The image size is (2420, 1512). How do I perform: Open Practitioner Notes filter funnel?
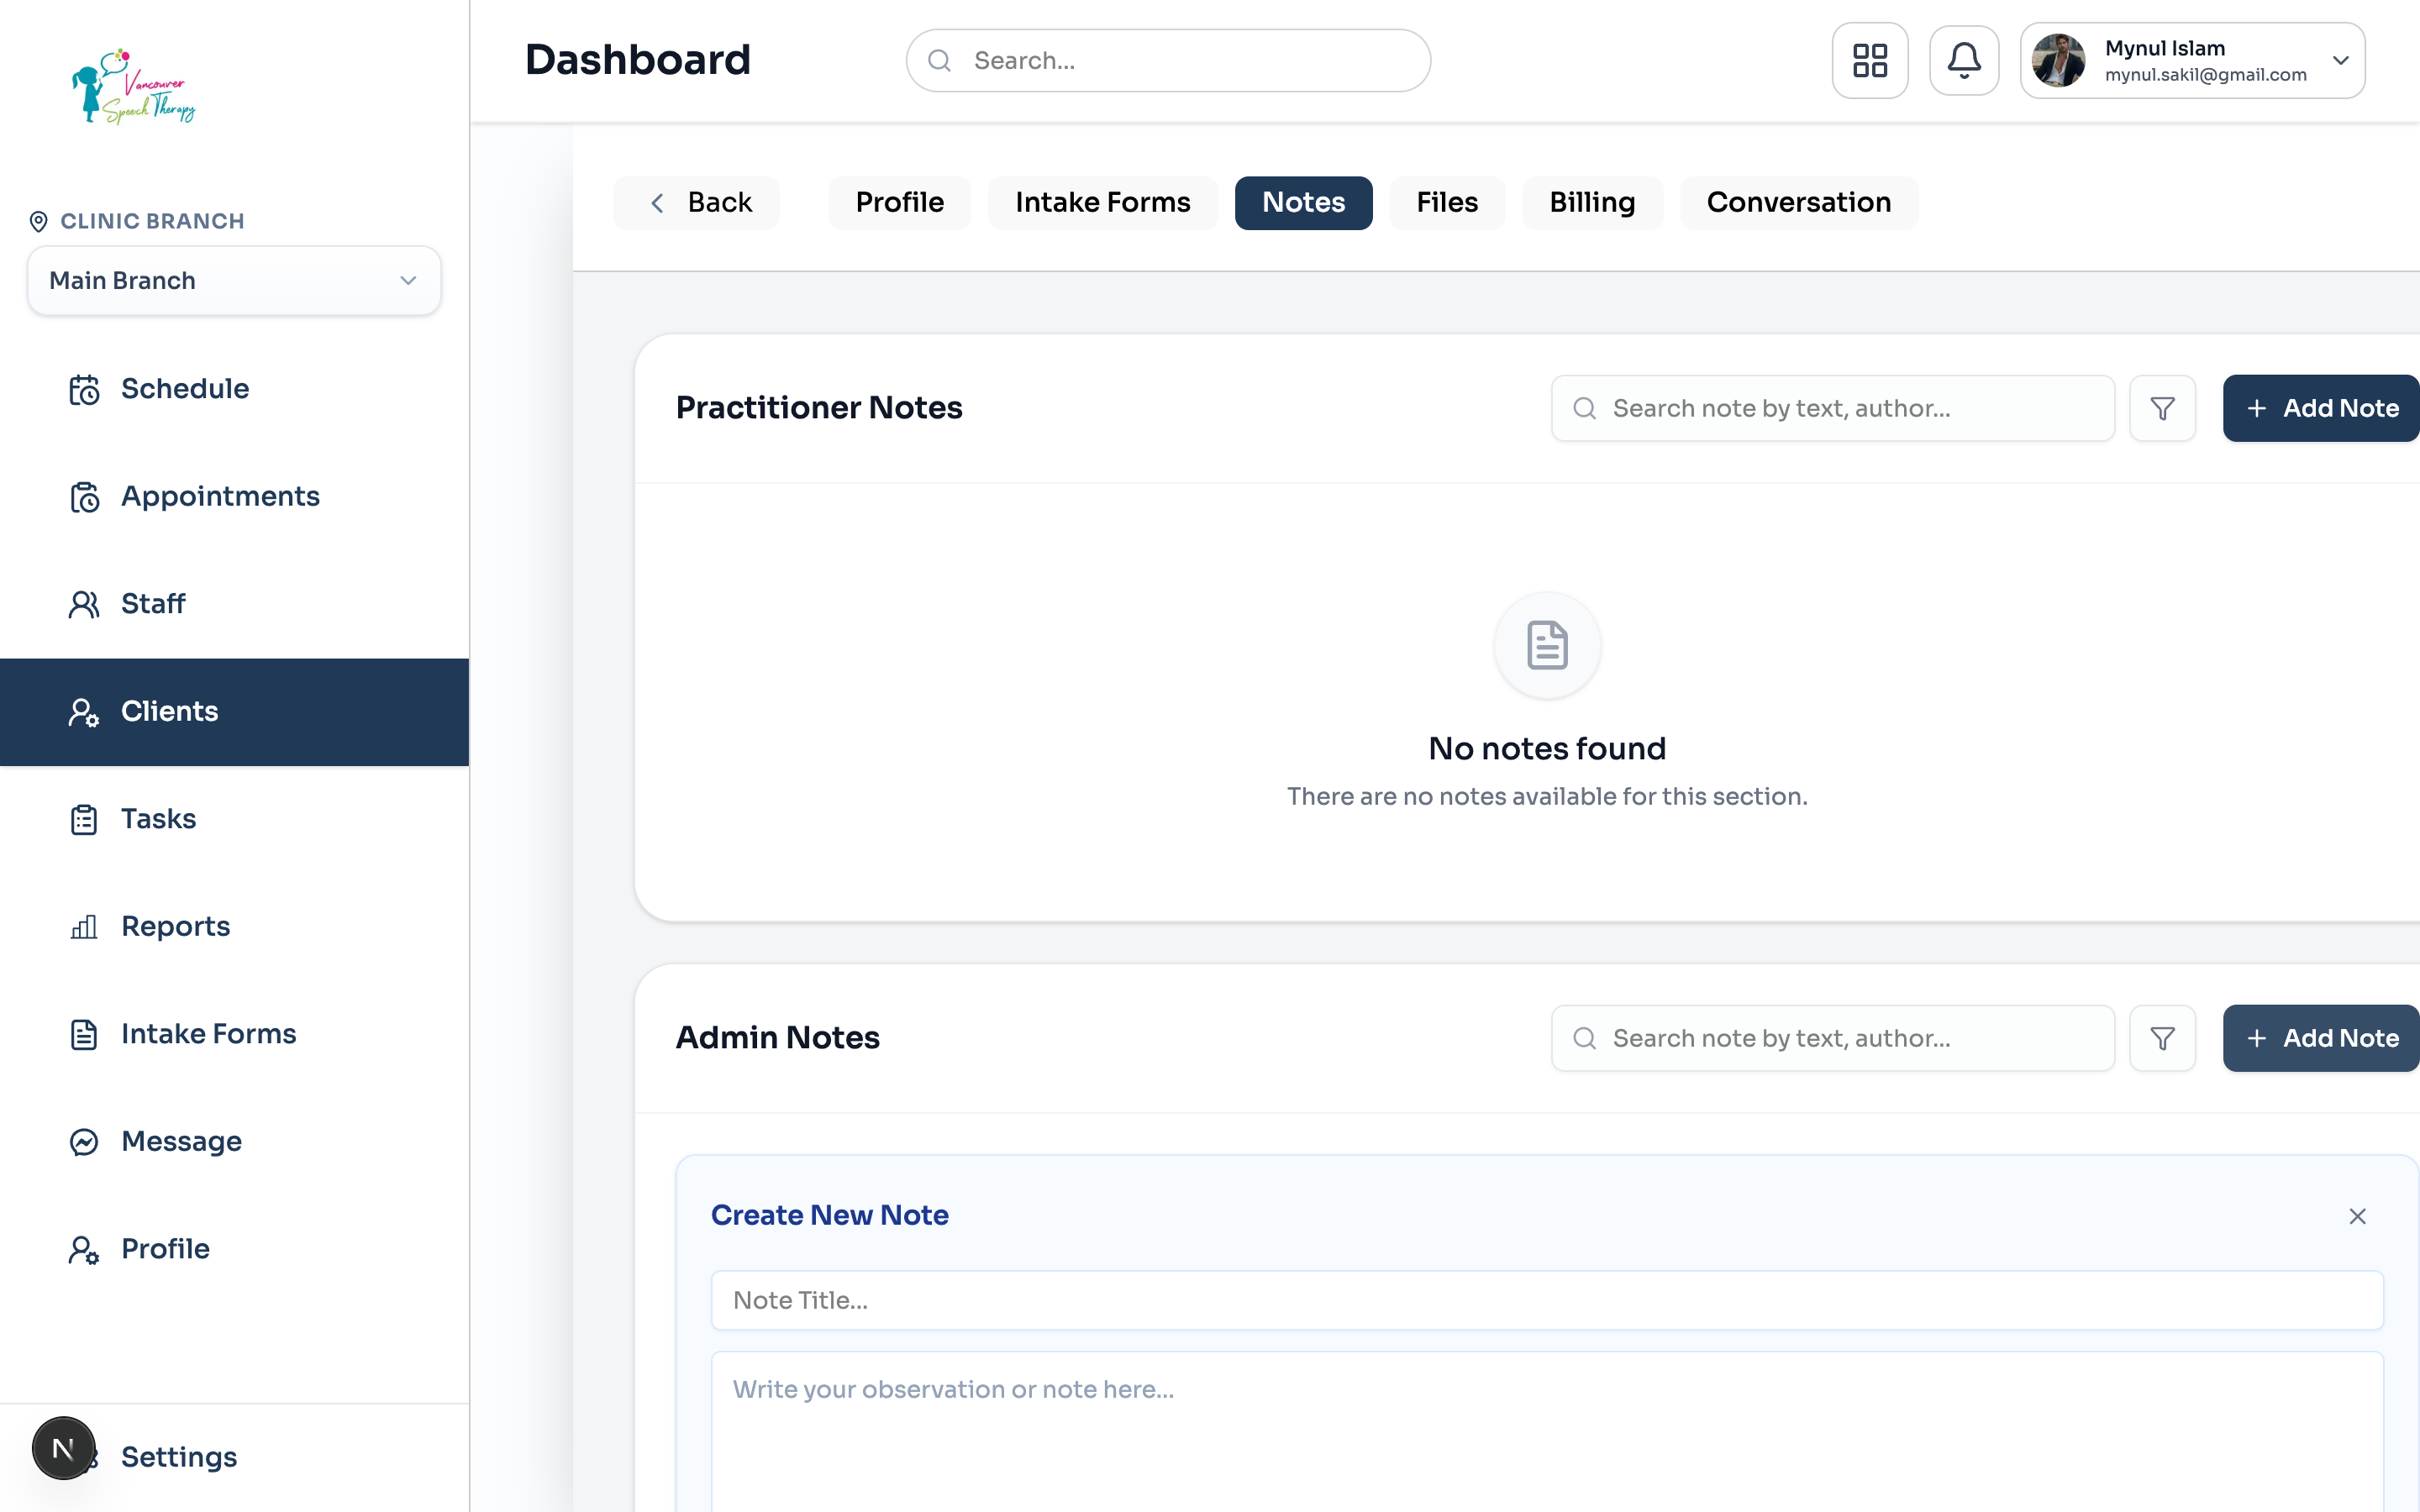(x=2162, y=408)
